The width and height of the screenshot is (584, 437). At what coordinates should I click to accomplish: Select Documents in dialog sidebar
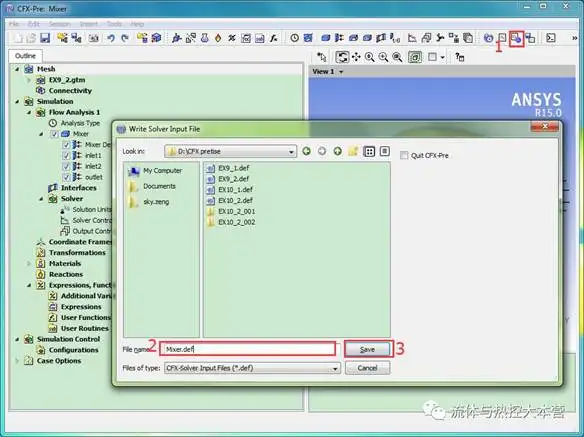[152, 186]
